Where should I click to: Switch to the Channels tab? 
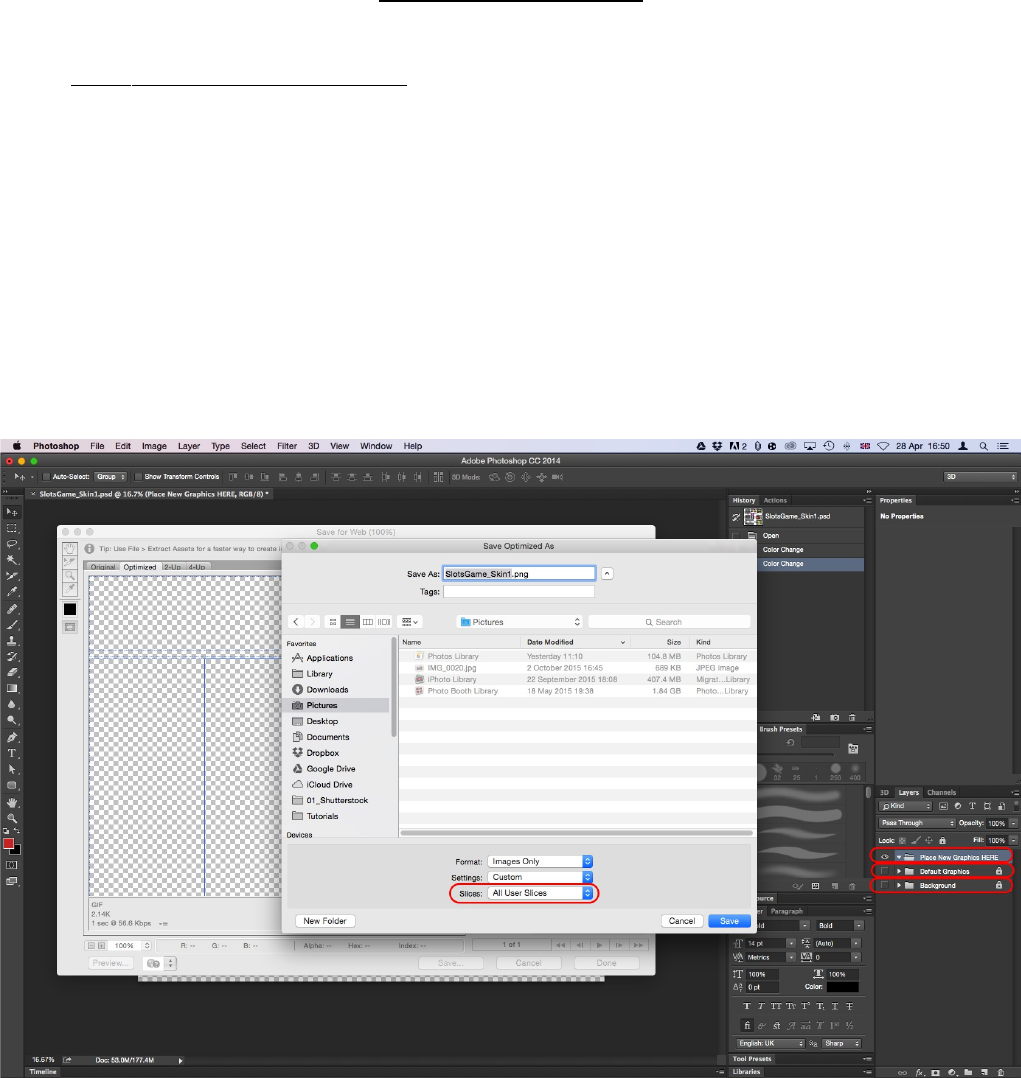[x=941, y=793]
